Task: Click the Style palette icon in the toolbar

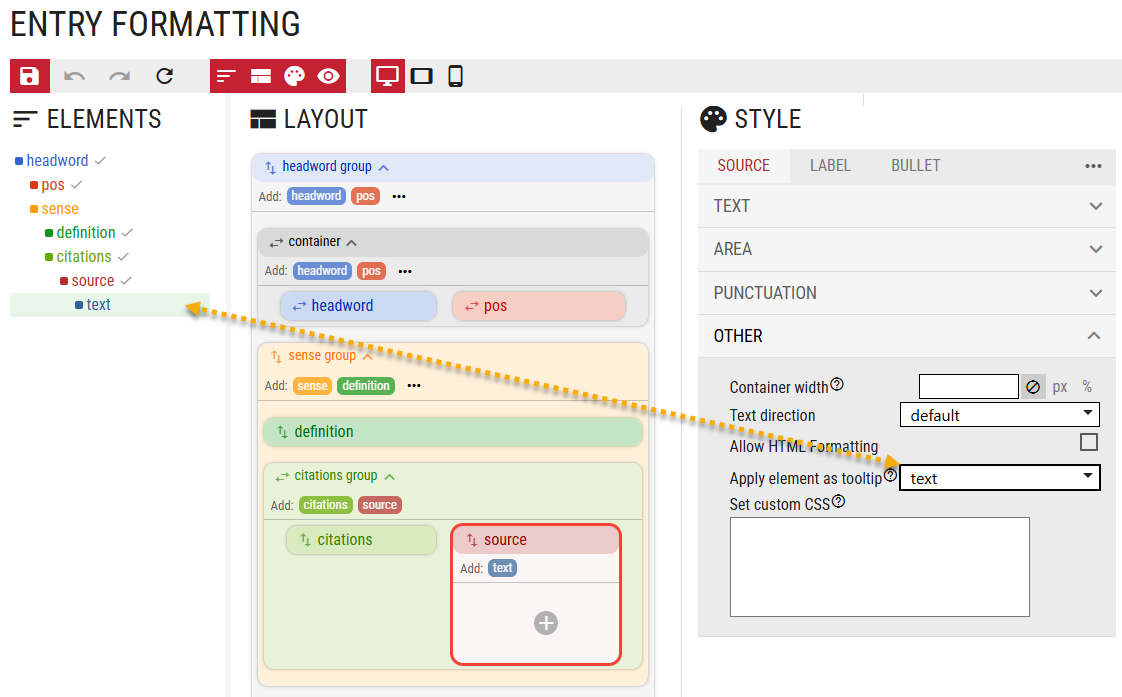Action: [x=294, y=76]
